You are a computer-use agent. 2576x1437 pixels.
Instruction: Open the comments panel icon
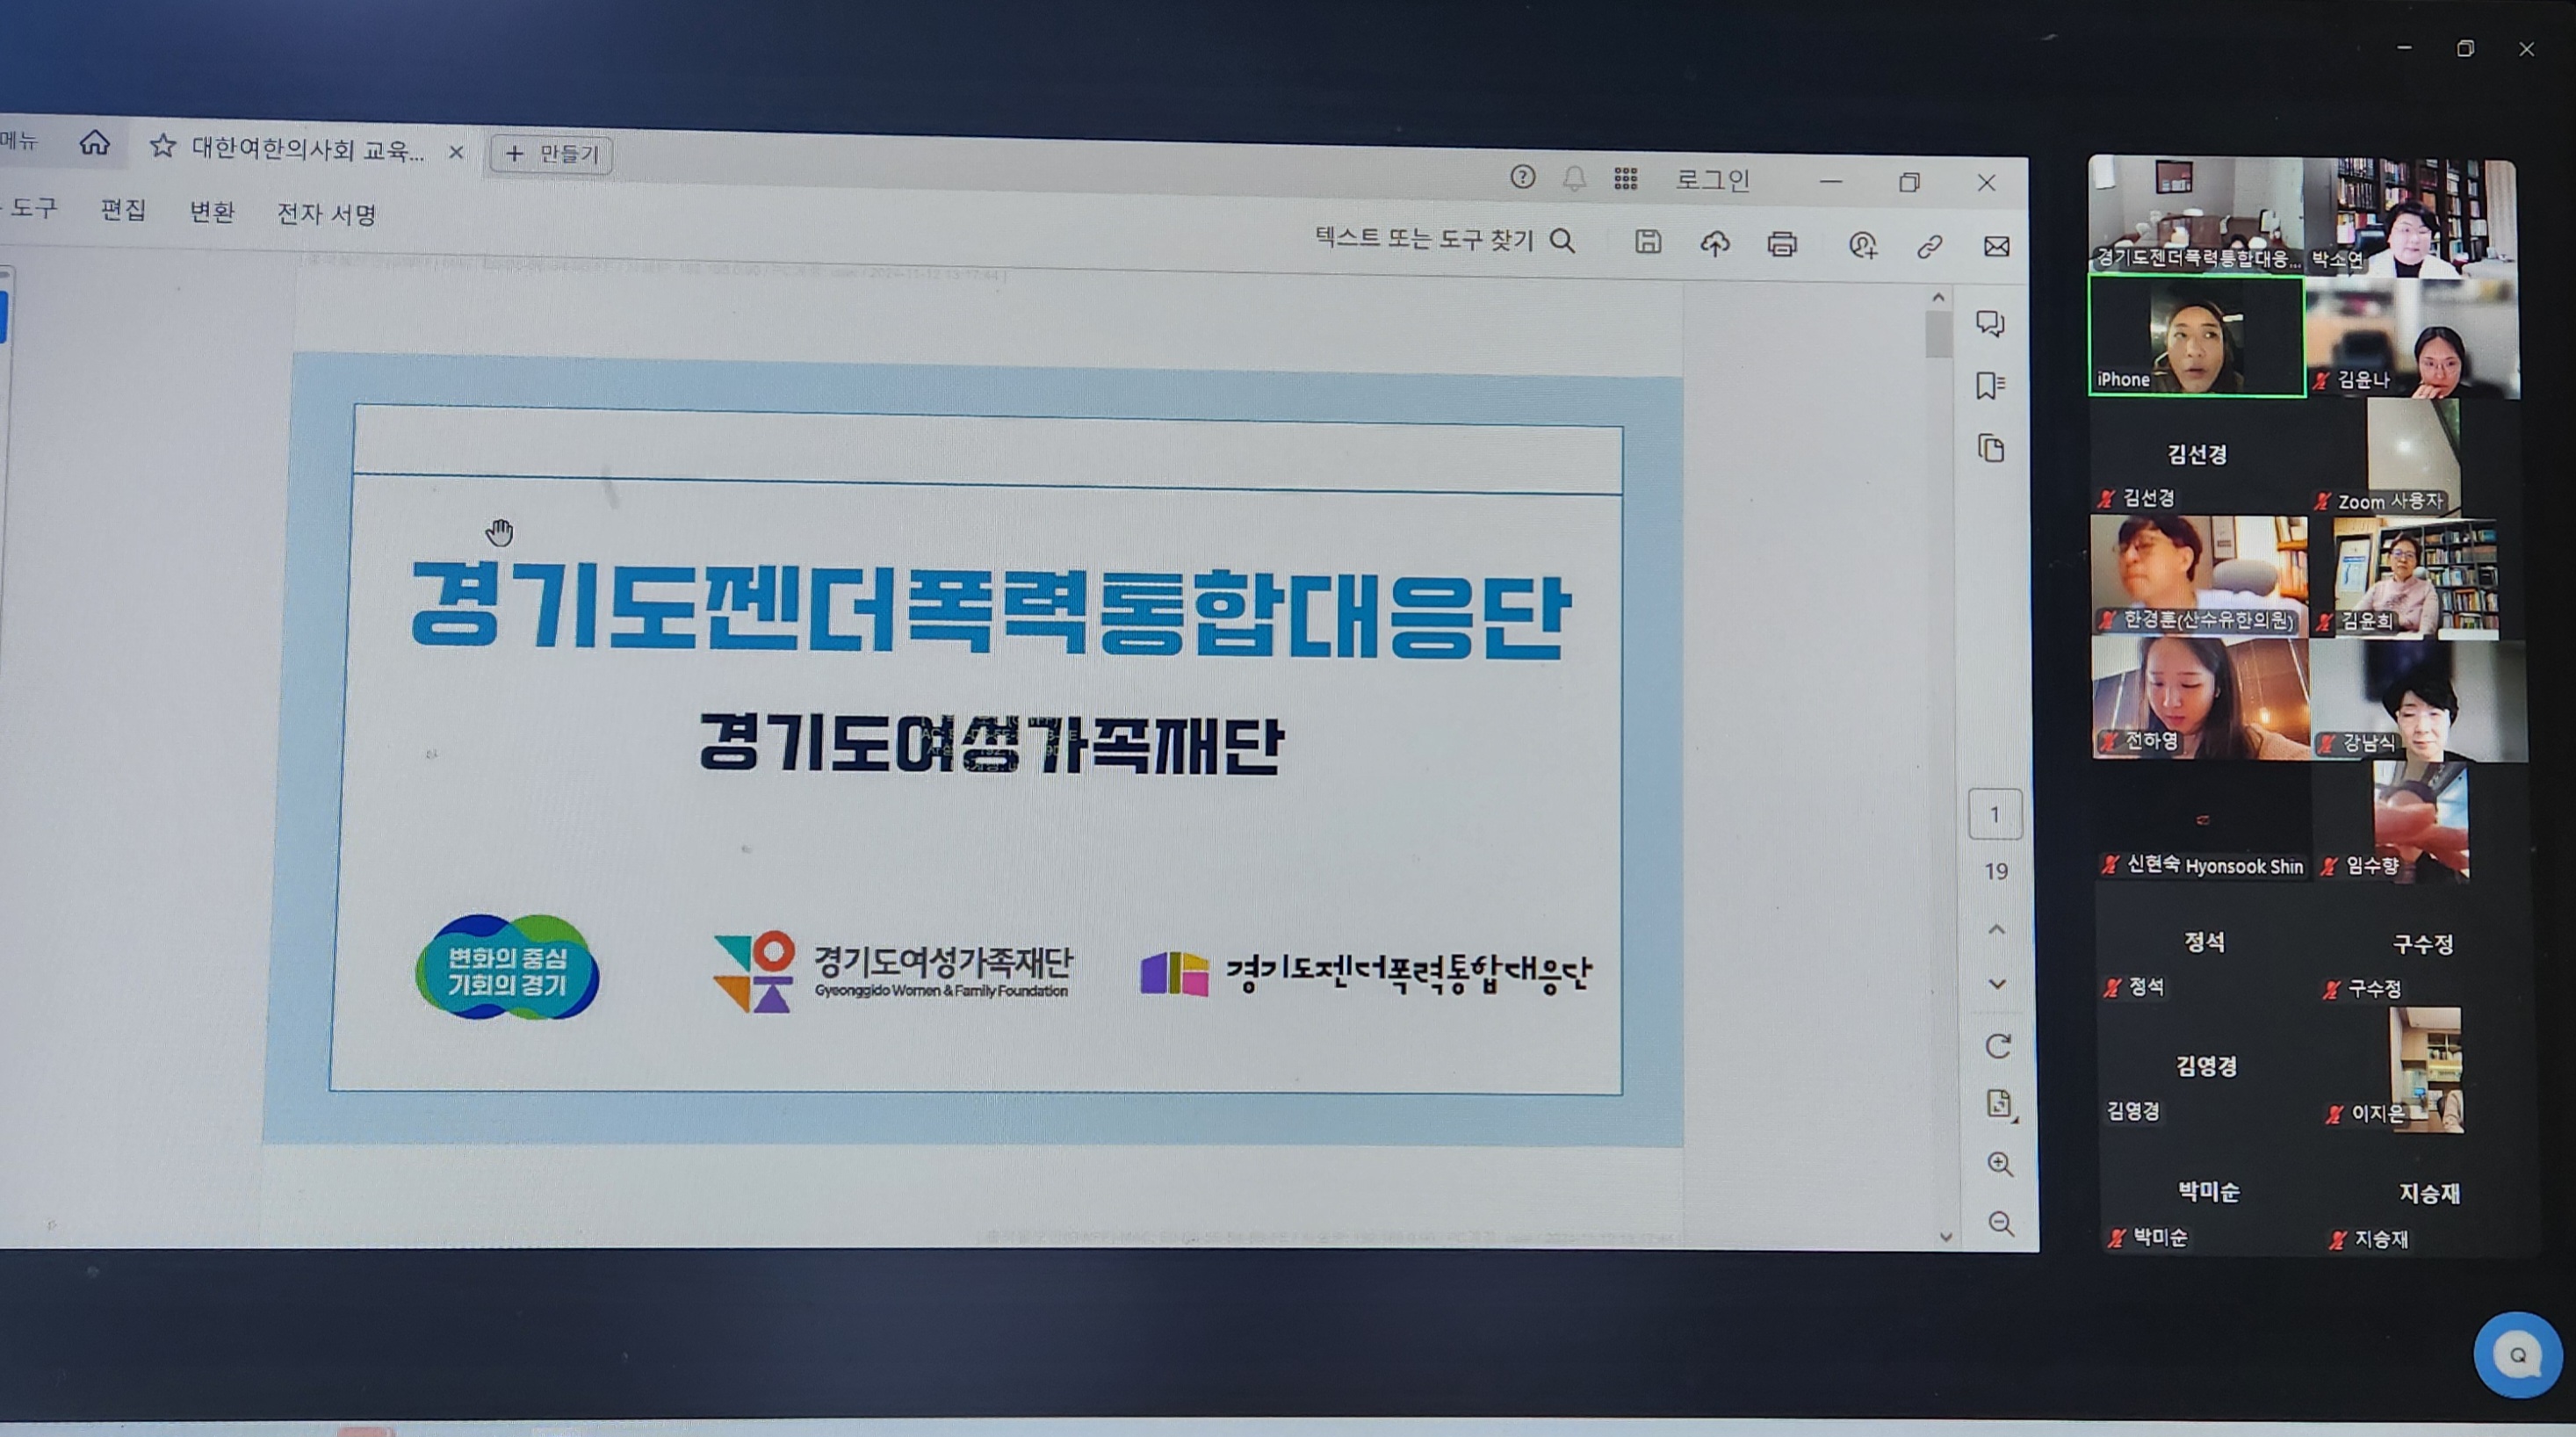tap(1990, 323)
